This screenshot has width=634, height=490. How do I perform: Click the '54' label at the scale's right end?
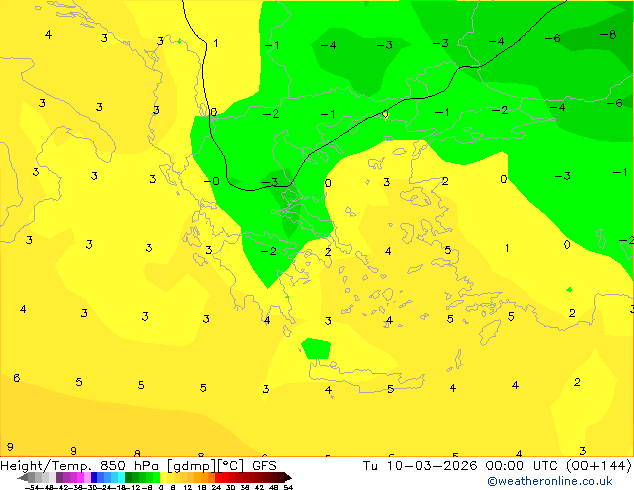click(287, 487)
